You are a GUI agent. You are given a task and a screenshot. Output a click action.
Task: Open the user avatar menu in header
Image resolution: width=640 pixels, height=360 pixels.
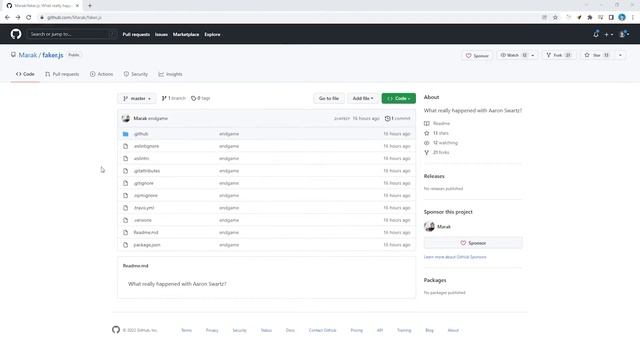click(624, 34)
